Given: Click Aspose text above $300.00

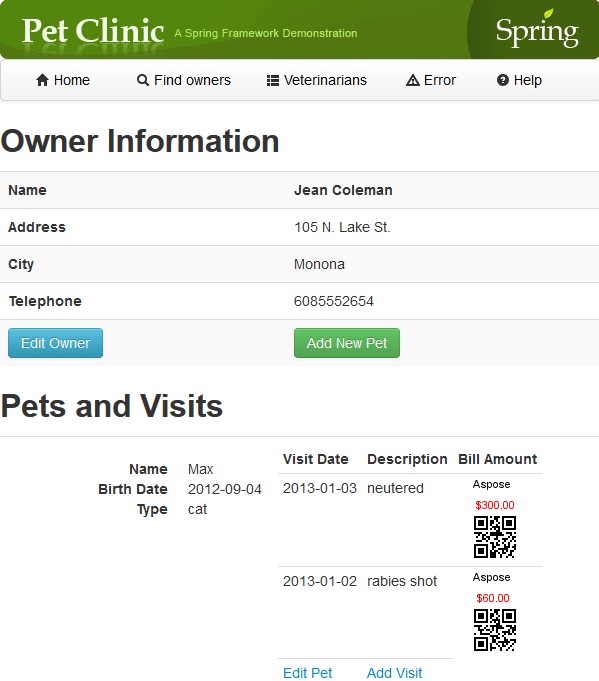Looking at the screenshot, I should pyautogui.click(x=491, y=484).
